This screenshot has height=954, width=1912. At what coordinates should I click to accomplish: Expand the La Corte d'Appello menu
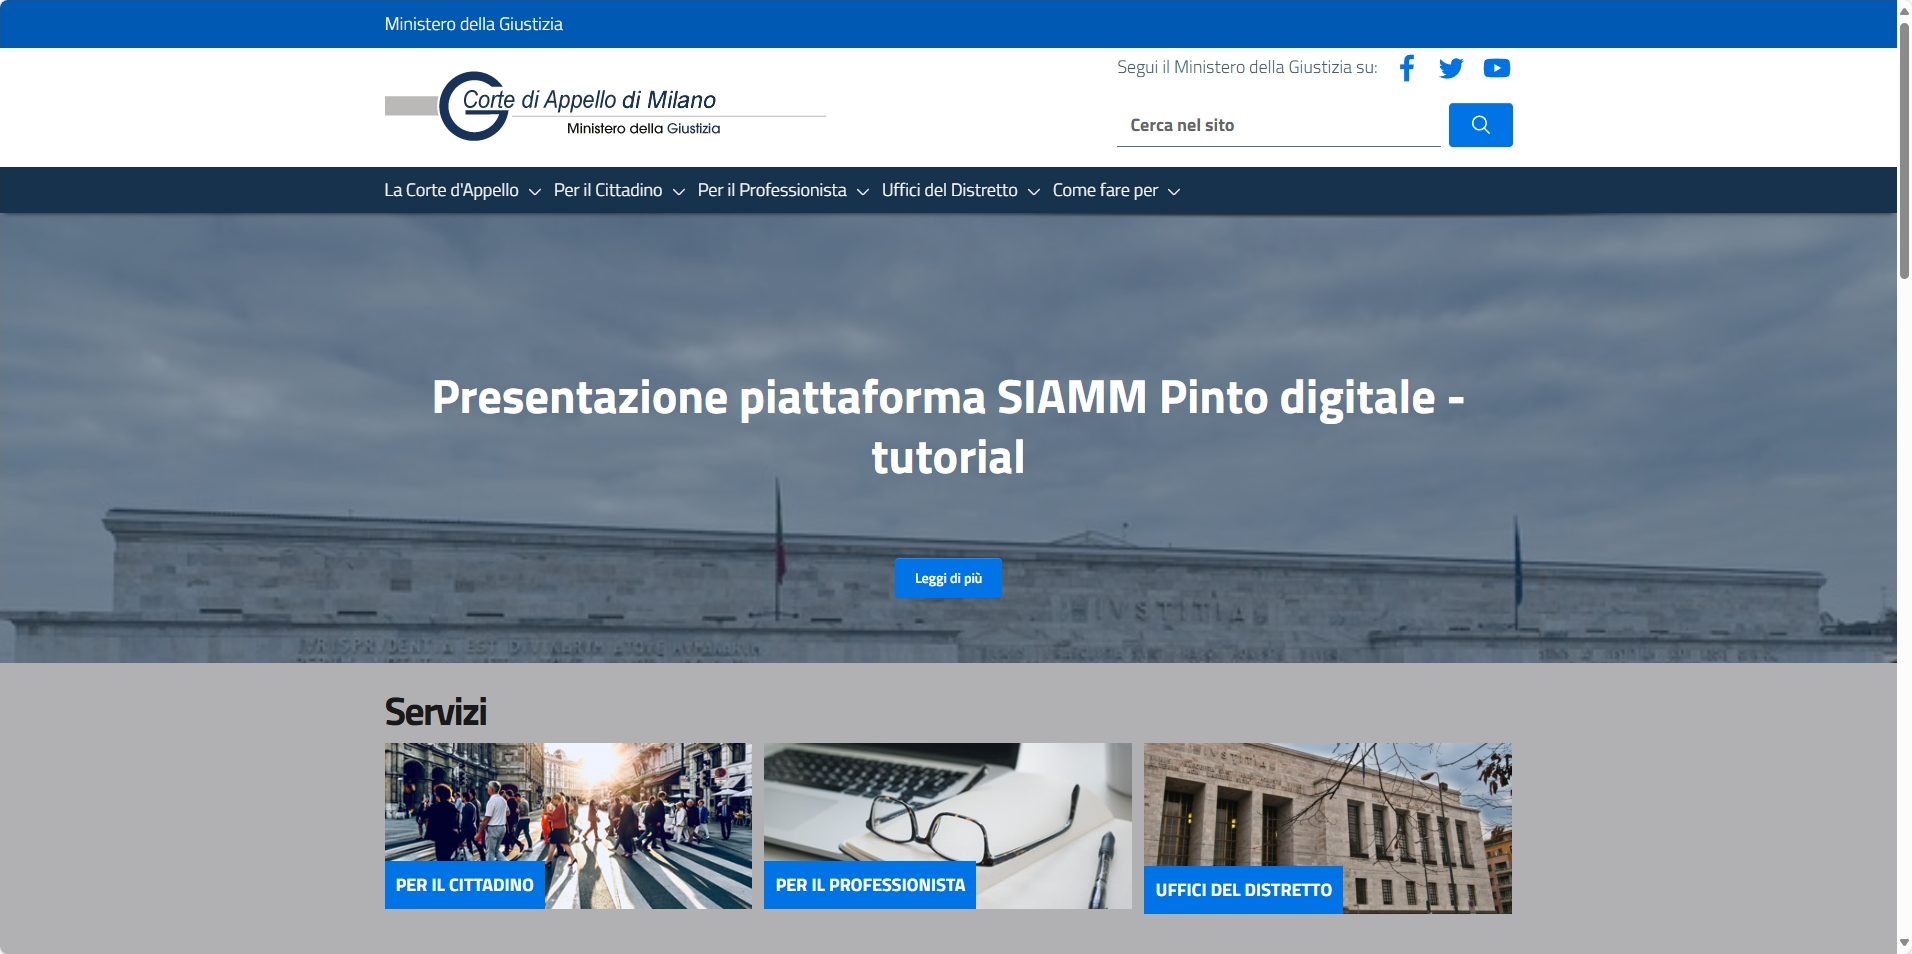click(462, 190)
